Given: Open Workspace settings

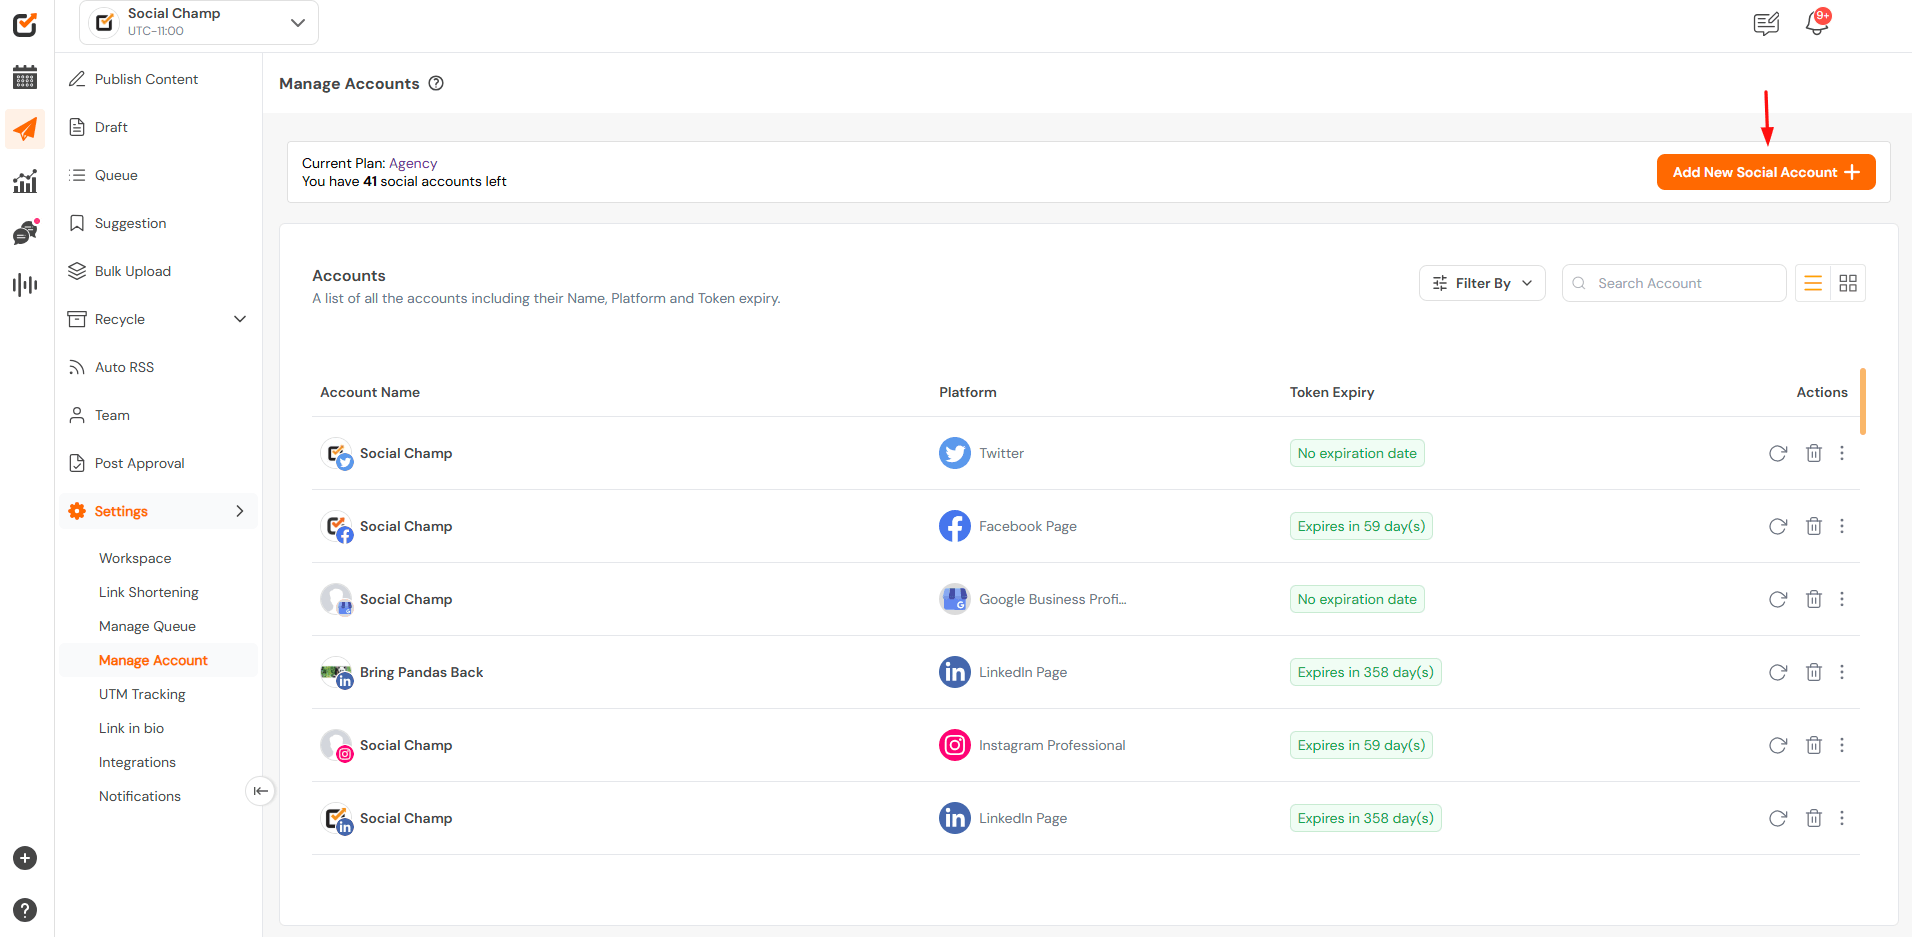Looking at the screenshot, I should [135, 558].
